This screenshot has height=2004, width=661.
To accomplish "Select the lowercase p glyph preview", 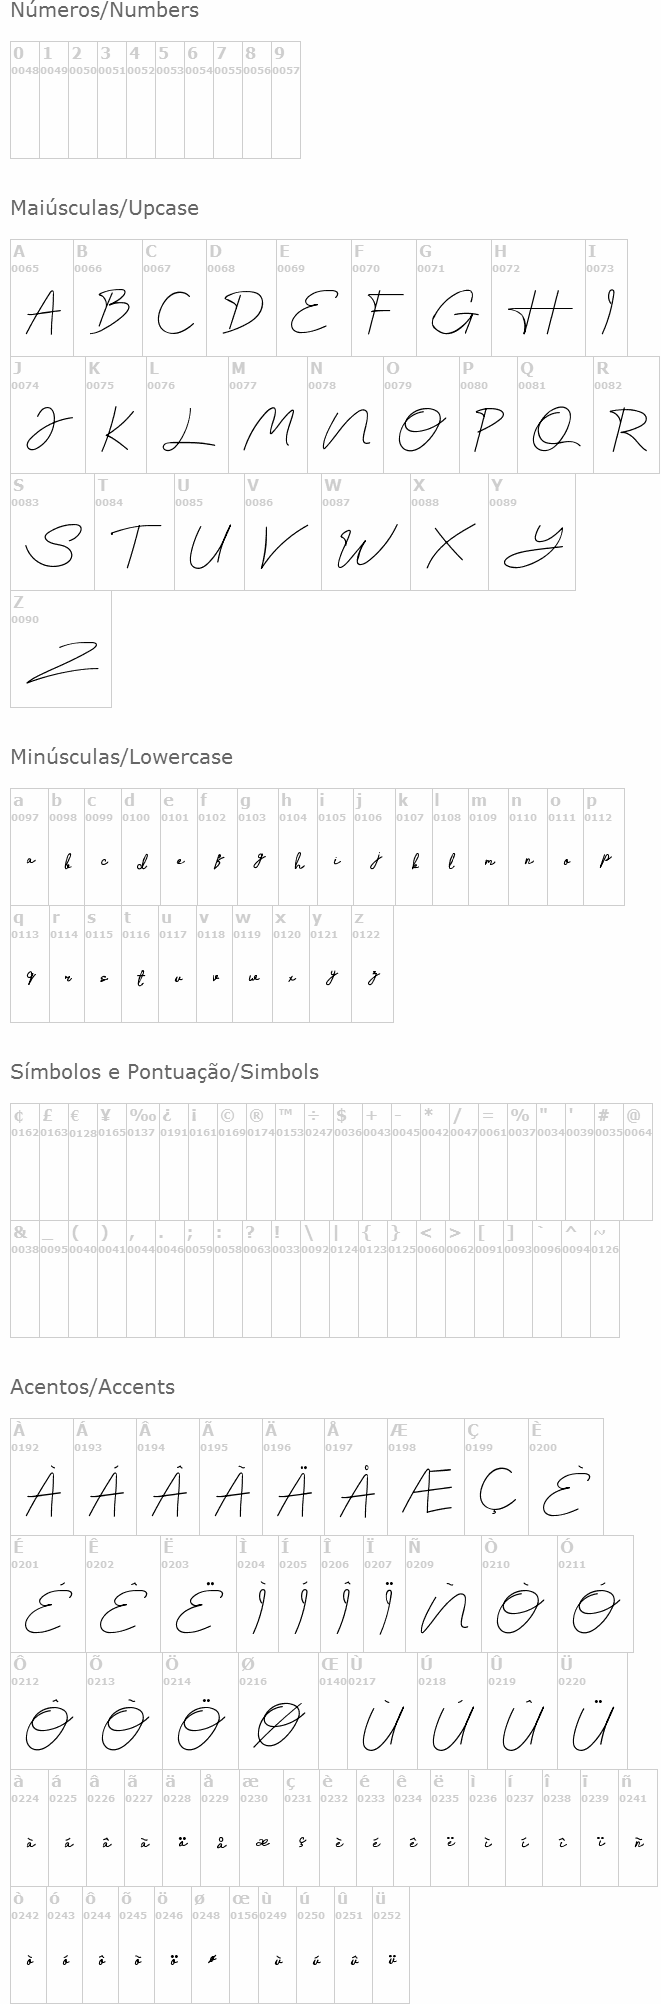I will [x=604, y=847].
